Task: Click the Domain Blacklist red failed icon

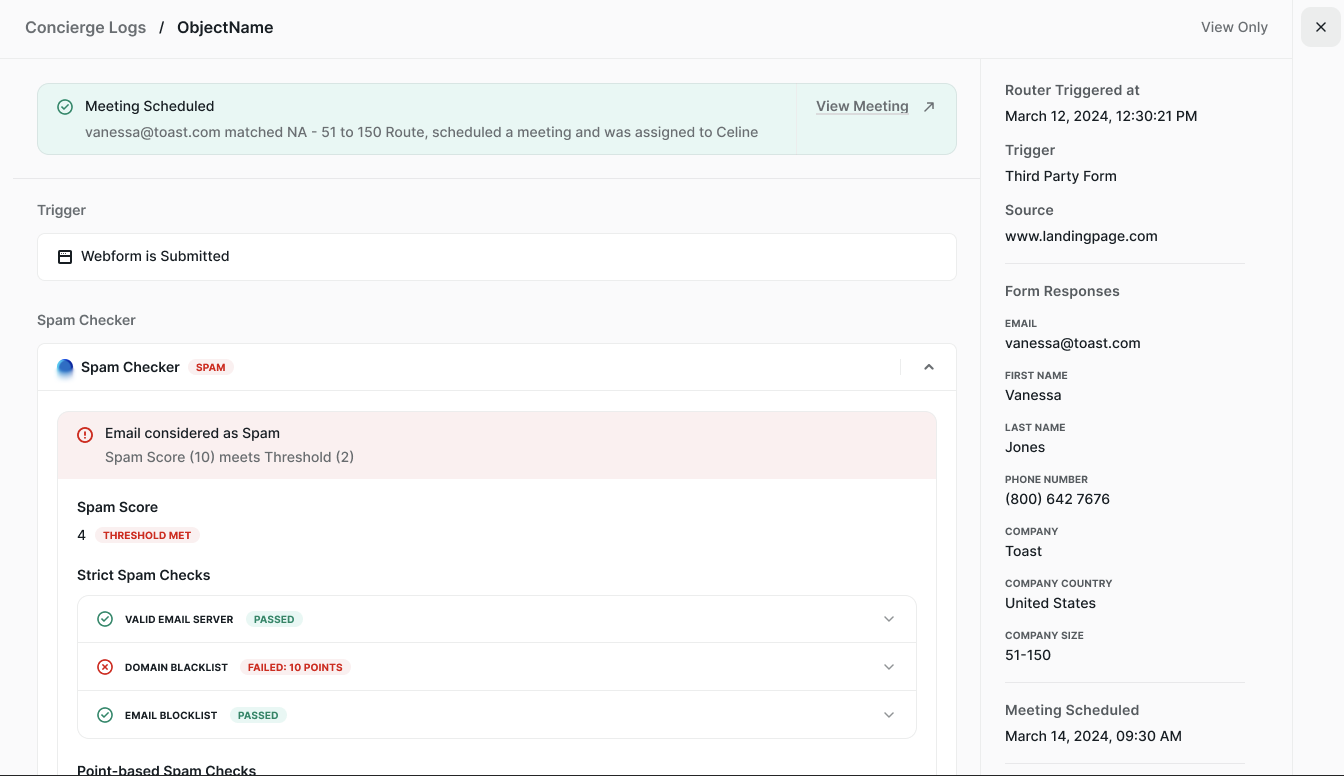Action: point(105,667)
